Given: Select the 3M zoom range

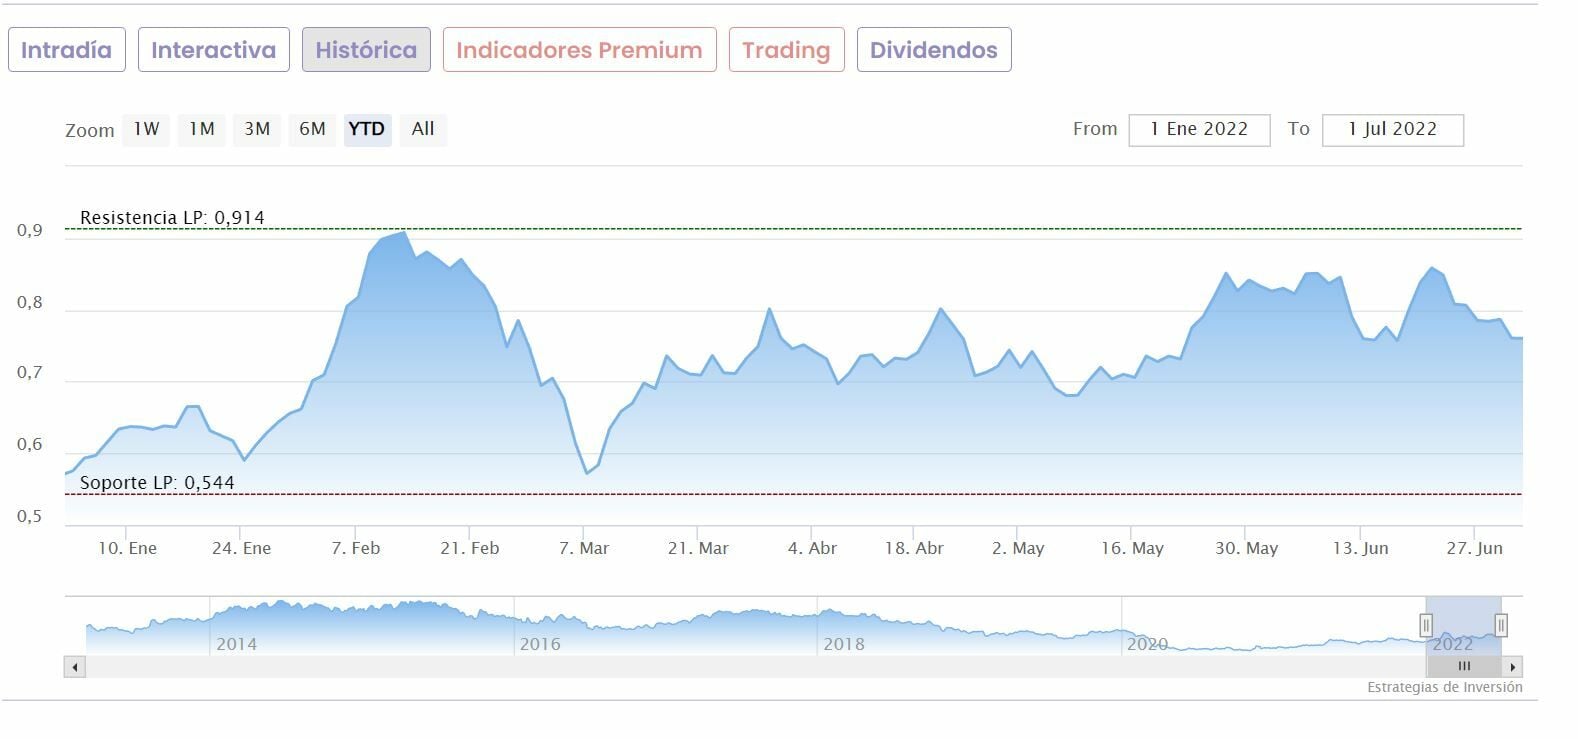Looking at the screenshot, I should point(257,129).
